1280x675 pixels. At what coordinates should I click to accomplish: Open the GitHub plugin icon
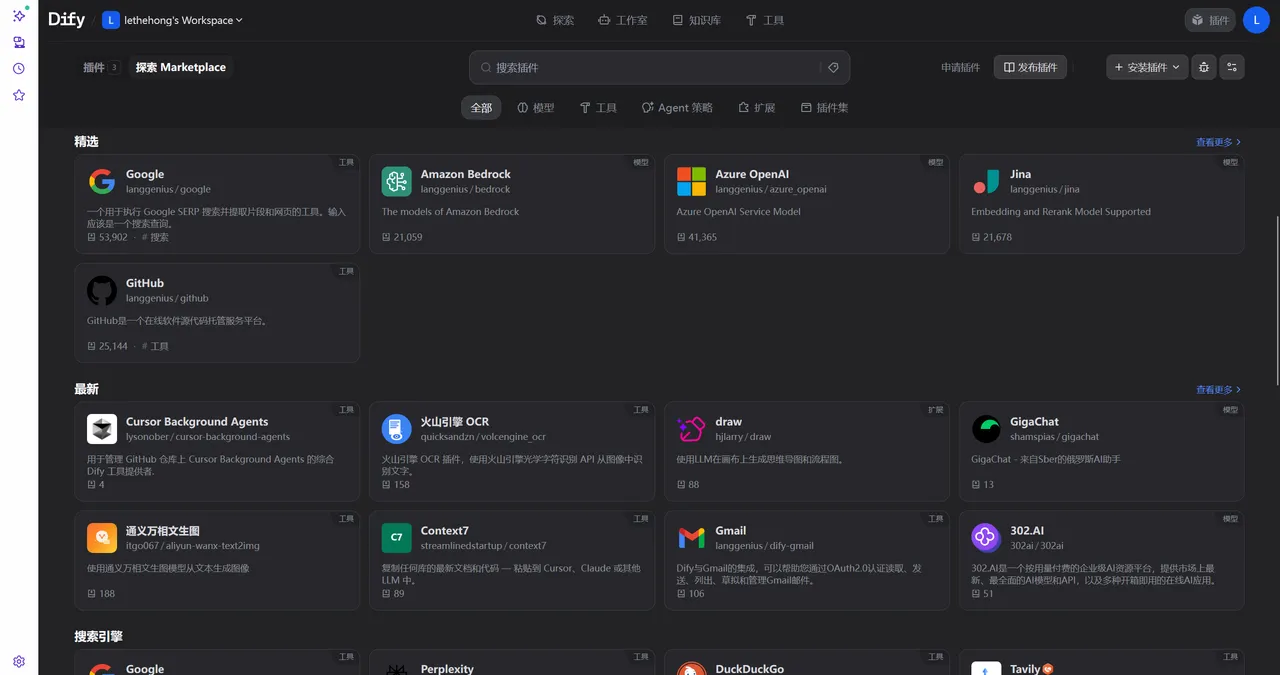pyautogui.click(x=102, y=290)
